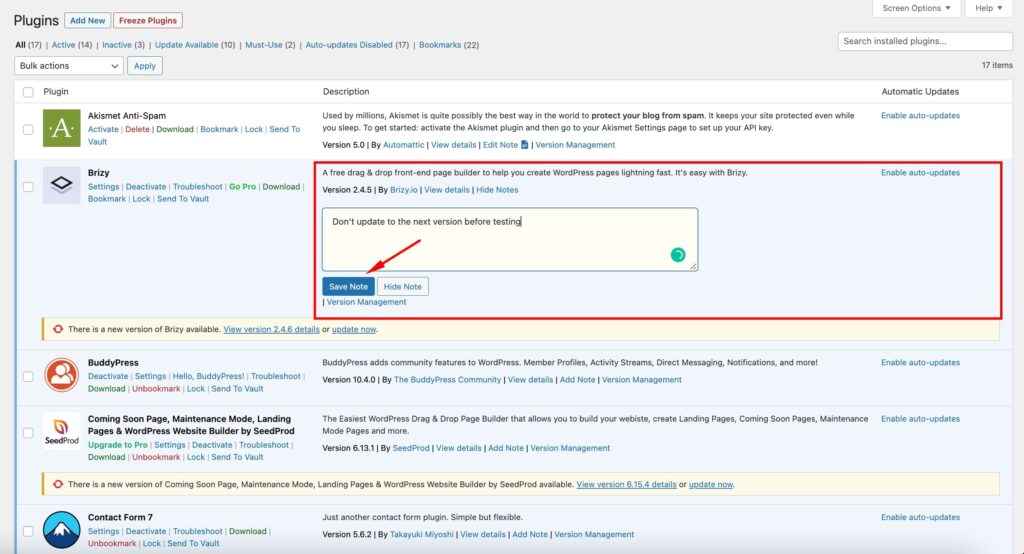This screenshot has width=1024, height=554.
Task: Expand the Help panel
Action: 989,8
